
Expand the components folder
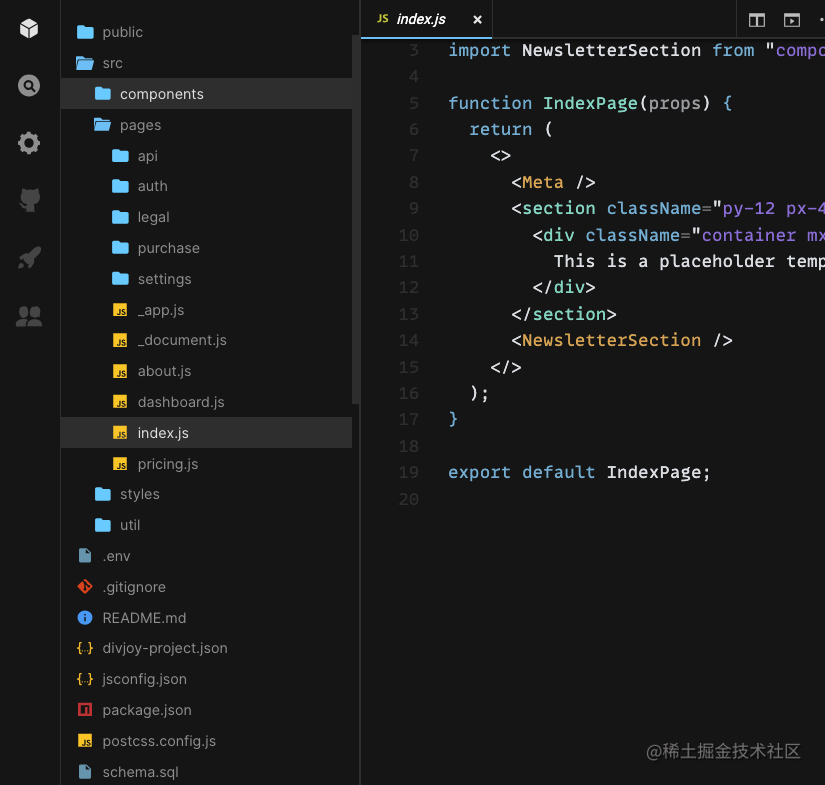pyautogui.click(x=206, y=94)
